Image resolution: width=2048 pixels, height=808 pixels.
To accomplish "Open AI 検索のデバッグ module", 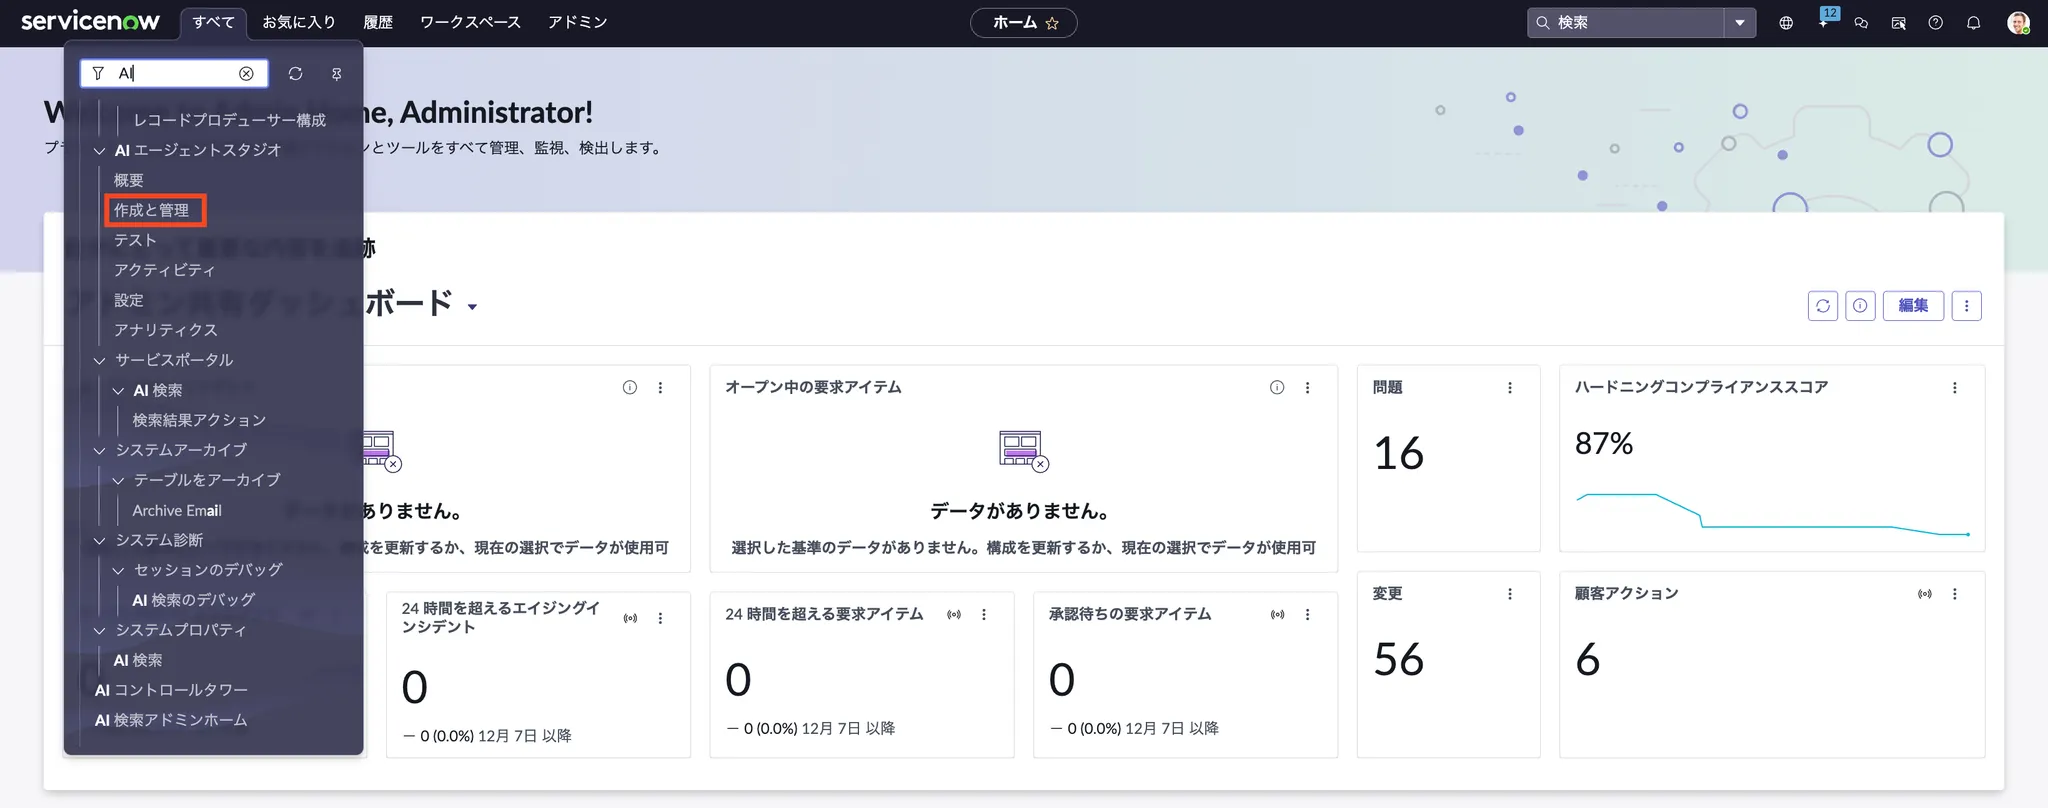I will tap(194, 600).
